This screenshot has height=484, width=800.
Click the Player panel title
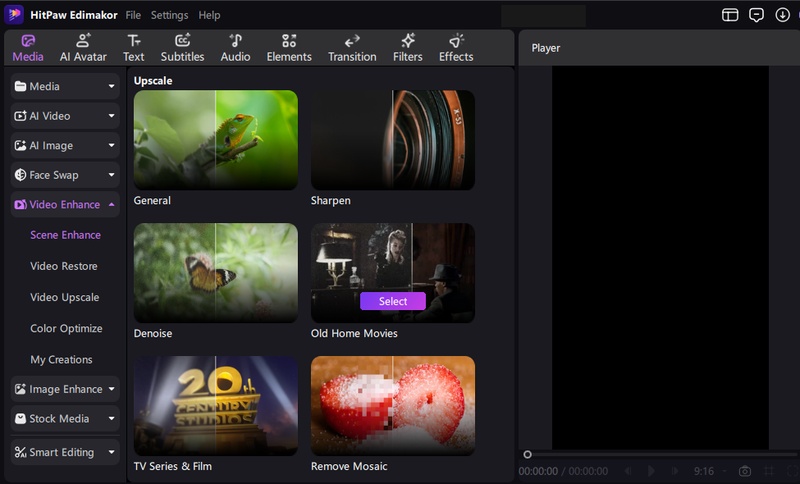point(545,48)
